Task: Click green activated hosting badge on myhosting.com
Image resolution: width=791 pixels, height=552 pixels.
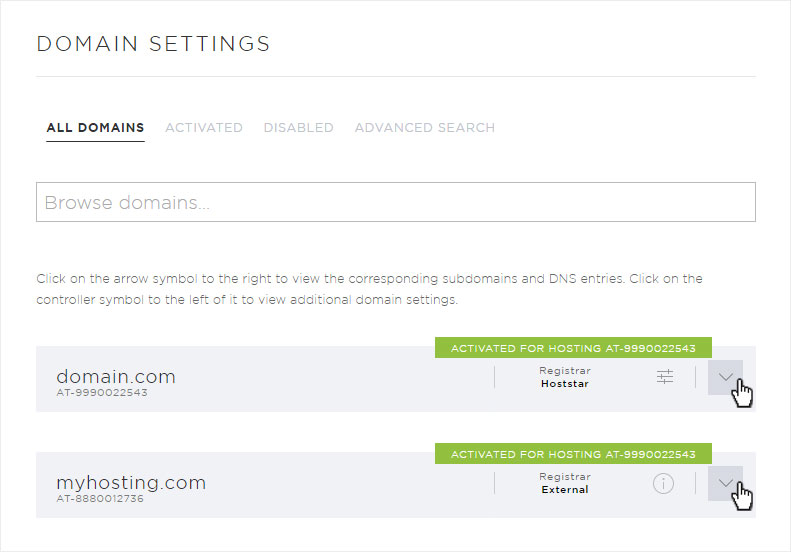Action: pos(573,454)
